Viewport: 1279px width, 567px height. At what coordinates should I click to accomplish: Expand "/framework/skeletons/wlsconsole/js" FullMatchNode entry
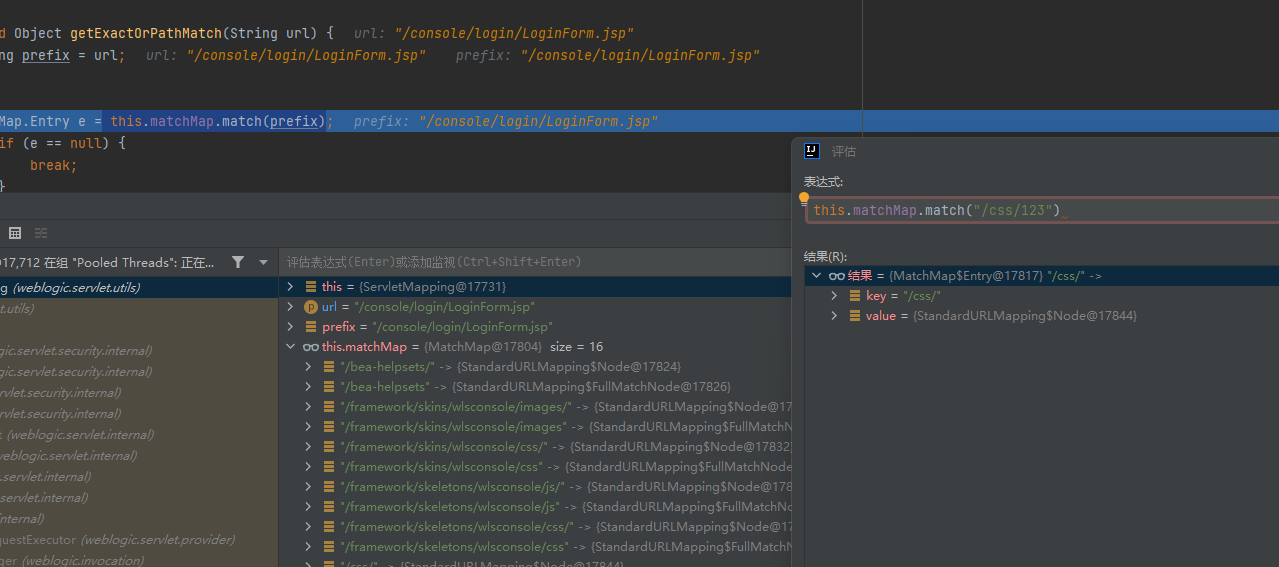[x=309, y=507]
